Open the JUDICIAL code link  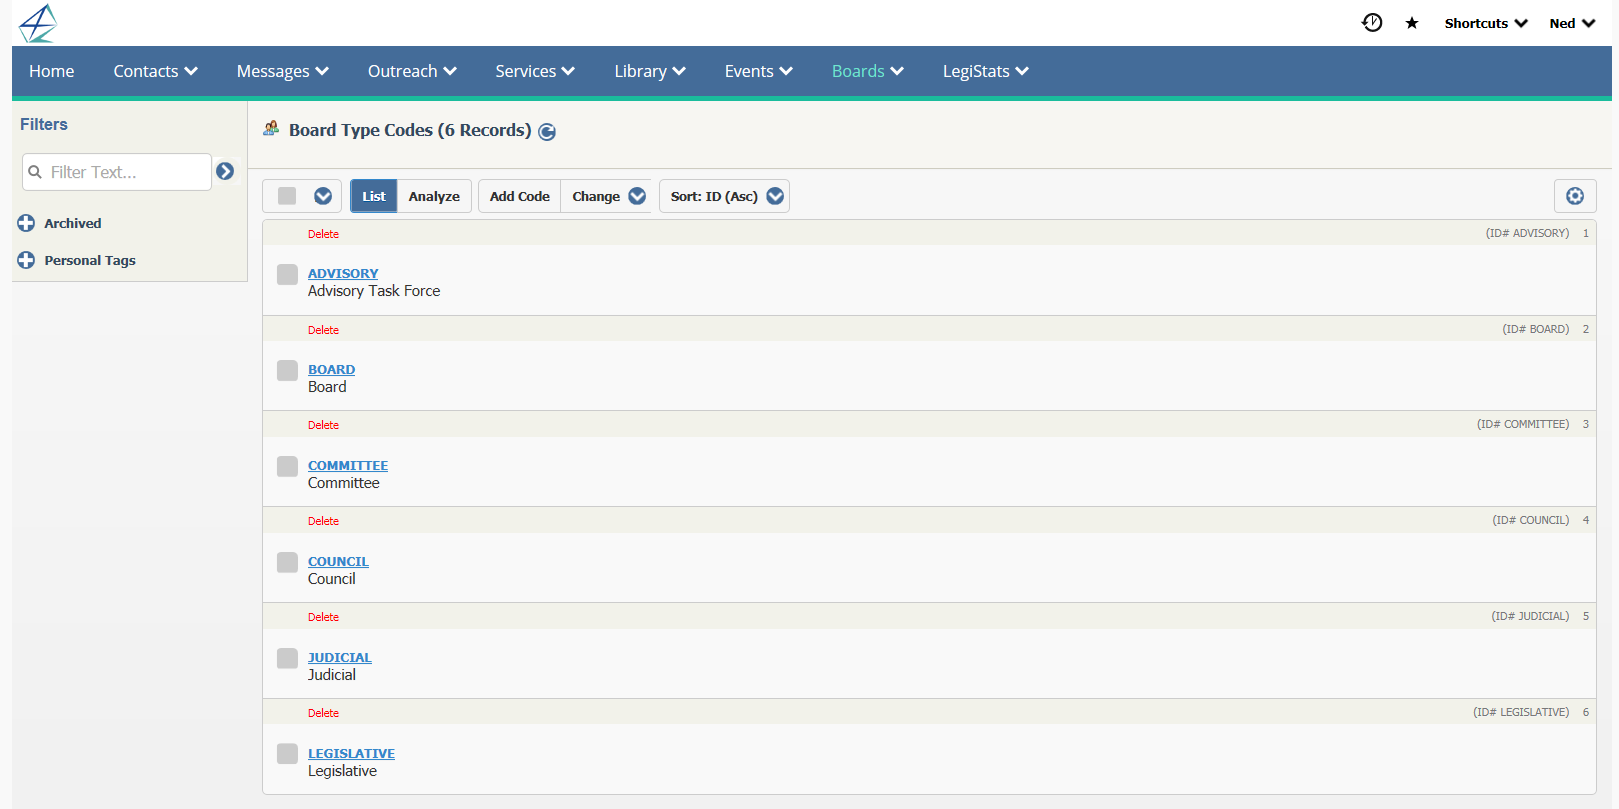point(340,657)
